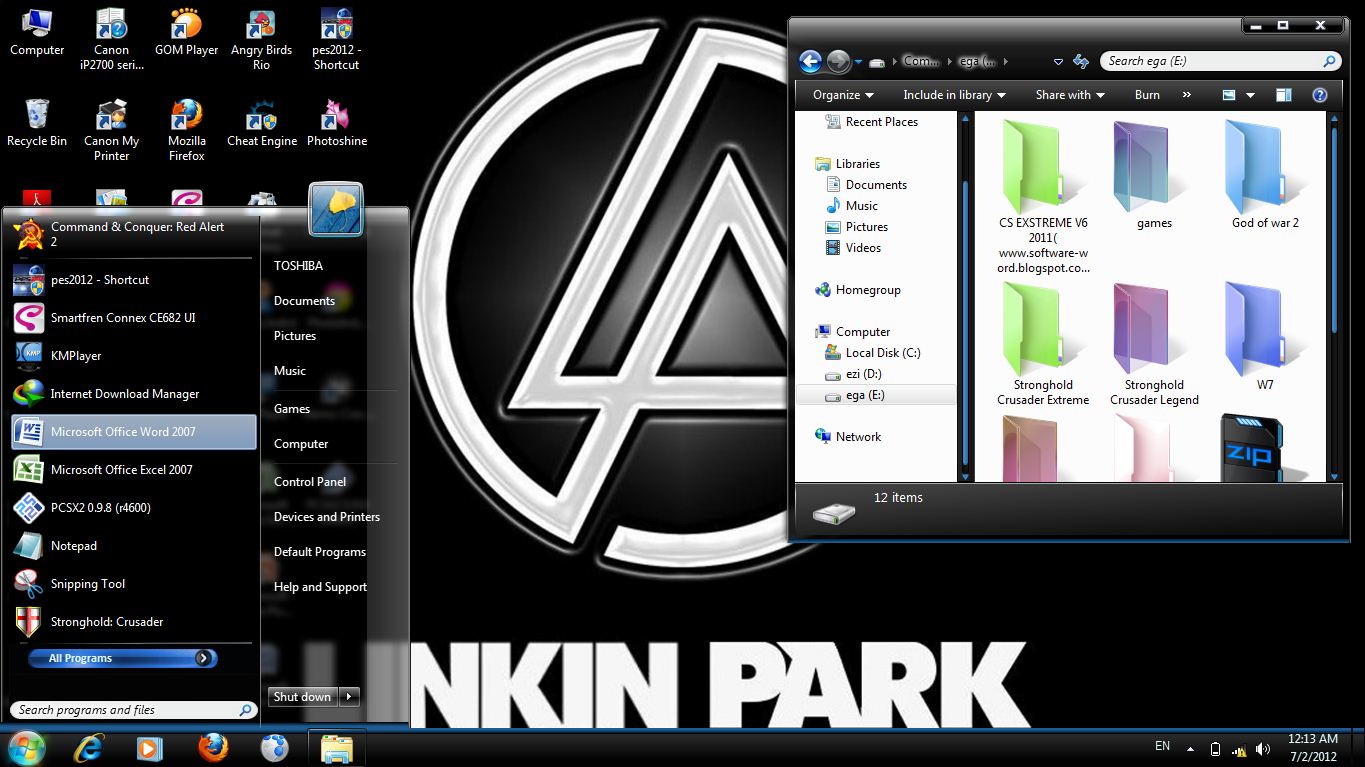Click the Start menu user picture
The height and width of the screenshot is (767, 1365).
(336, 210)
